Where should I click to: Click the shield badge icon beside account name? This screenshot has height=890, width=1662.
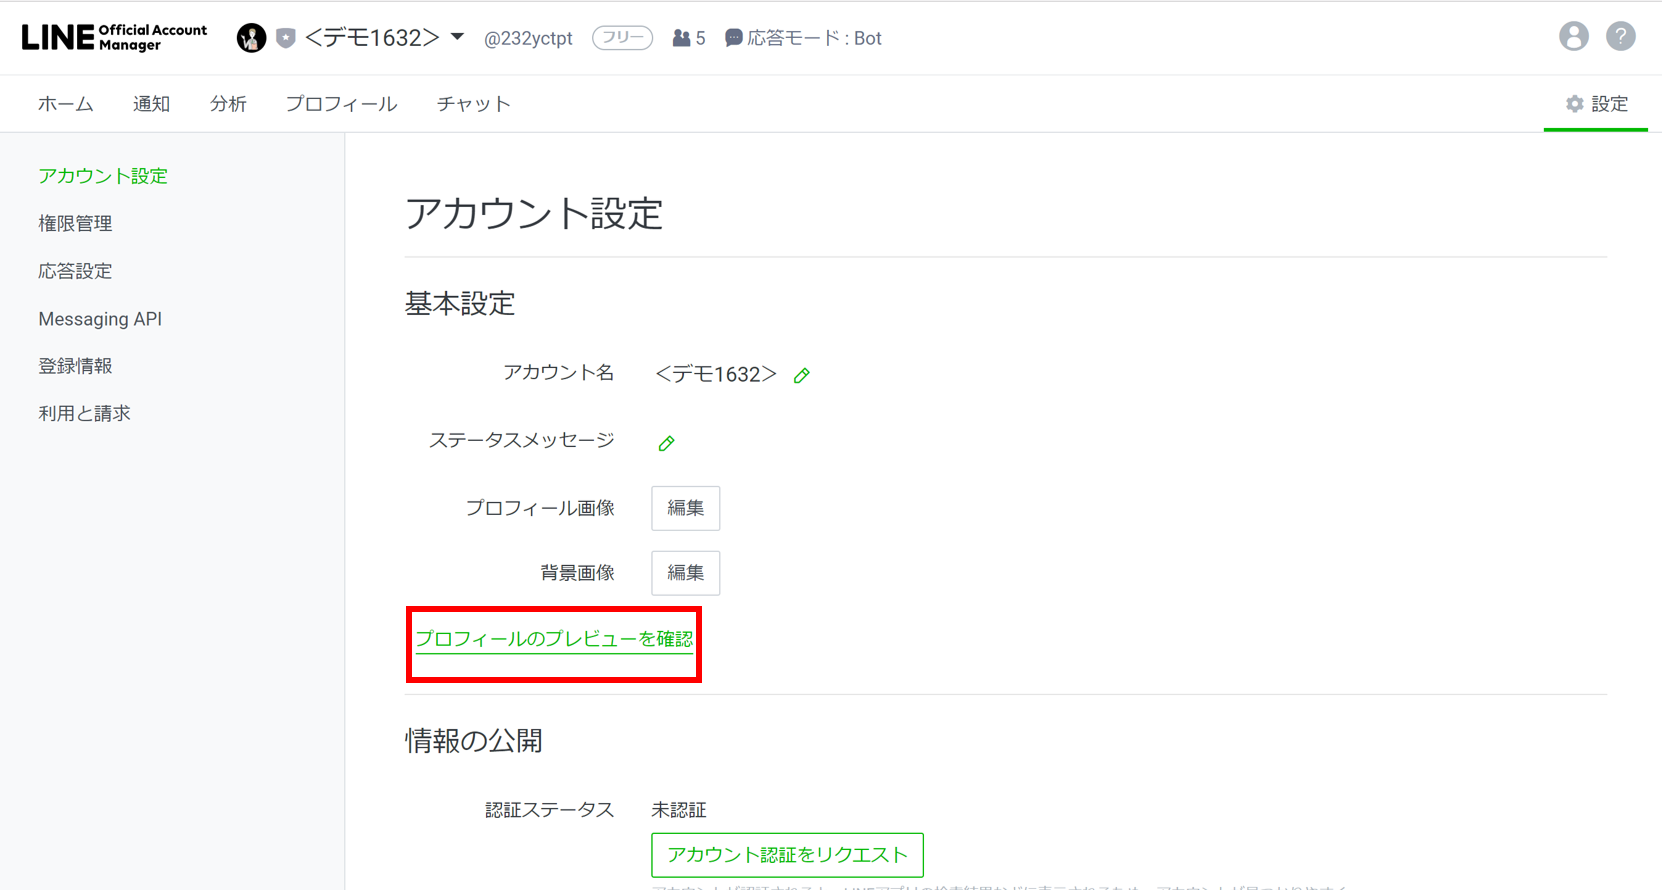pos(286,38)
